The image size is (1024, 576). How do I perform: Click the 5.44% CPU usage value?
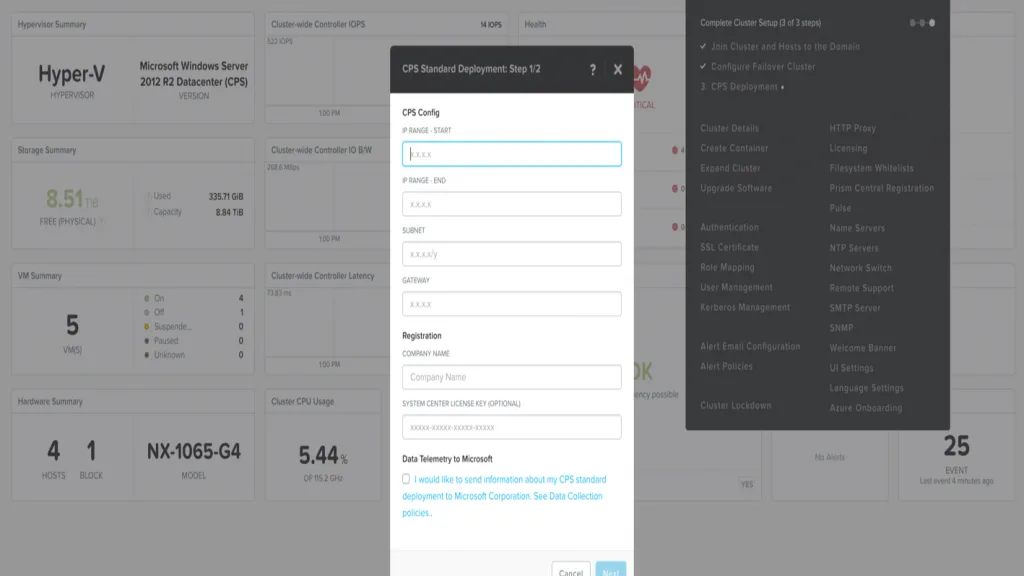point(323,455)
